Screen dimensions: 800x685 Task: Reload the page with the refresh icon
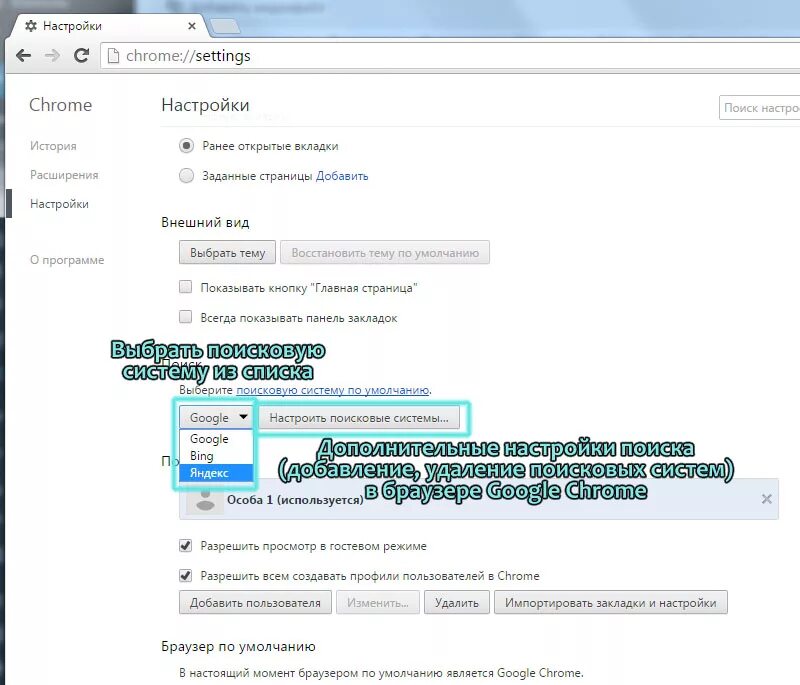point(81,55)
